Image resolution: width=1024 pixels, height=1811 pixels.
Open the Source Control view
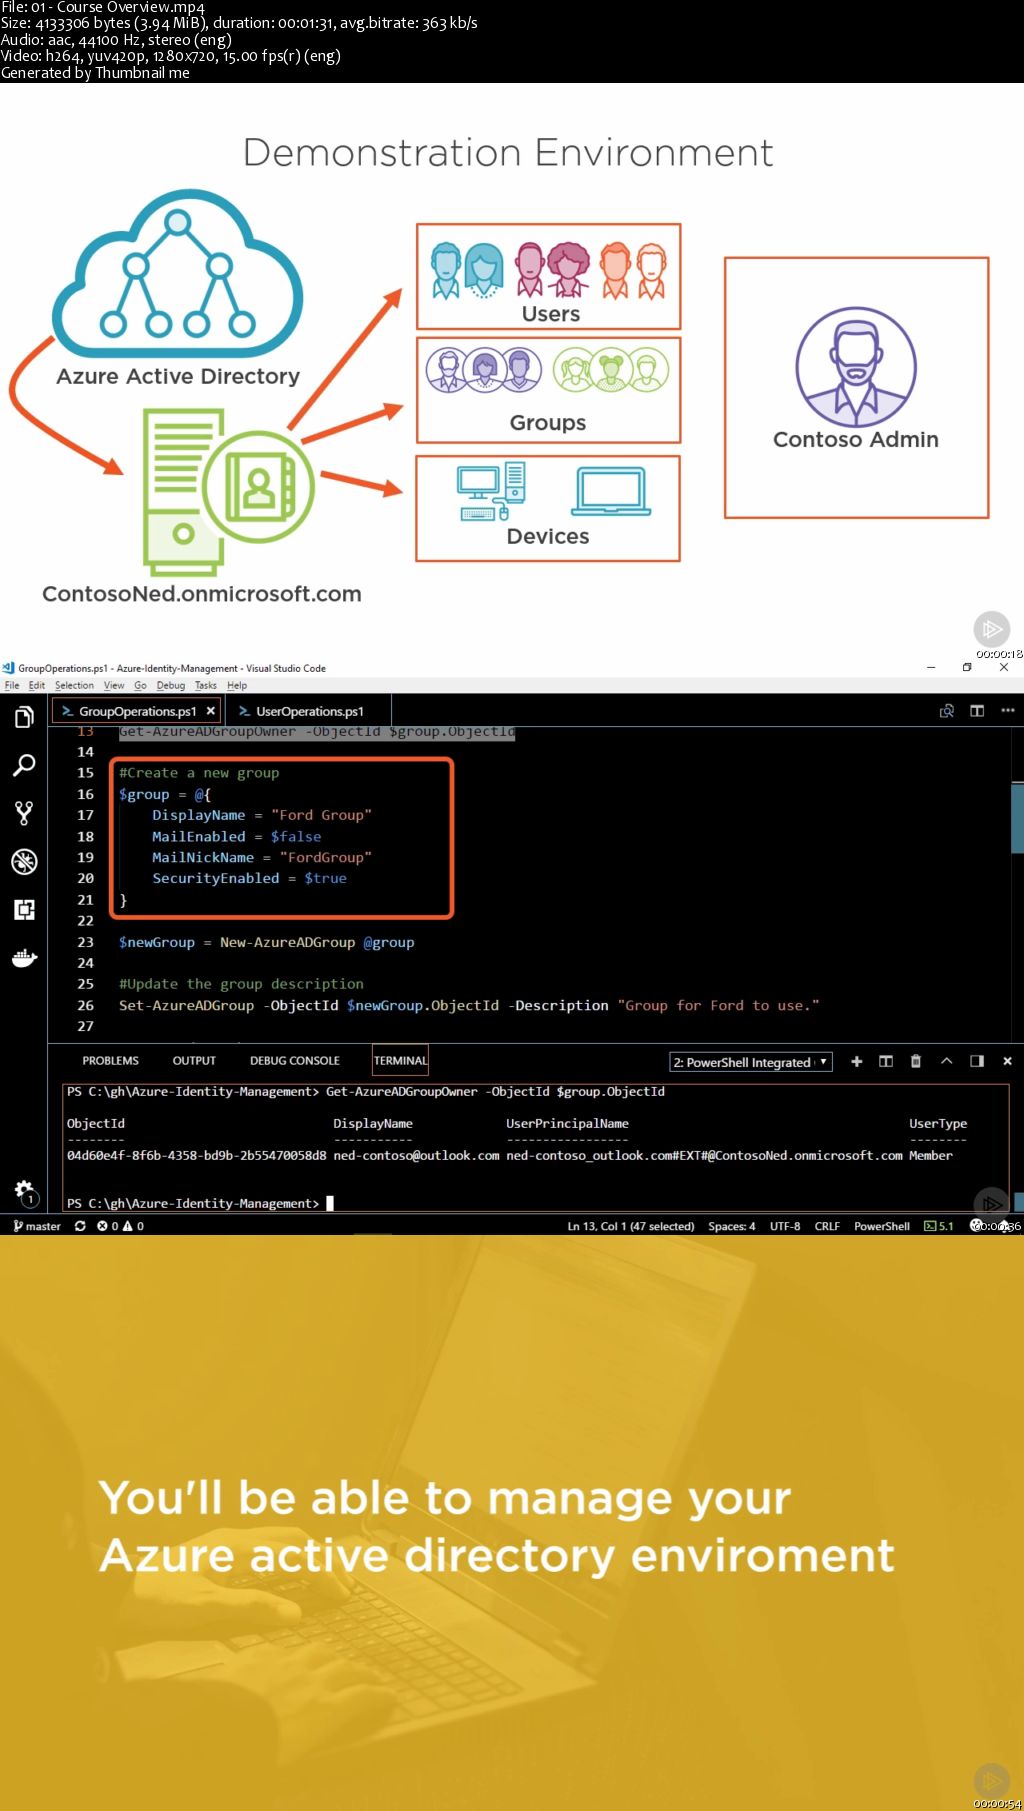point(24,814)
